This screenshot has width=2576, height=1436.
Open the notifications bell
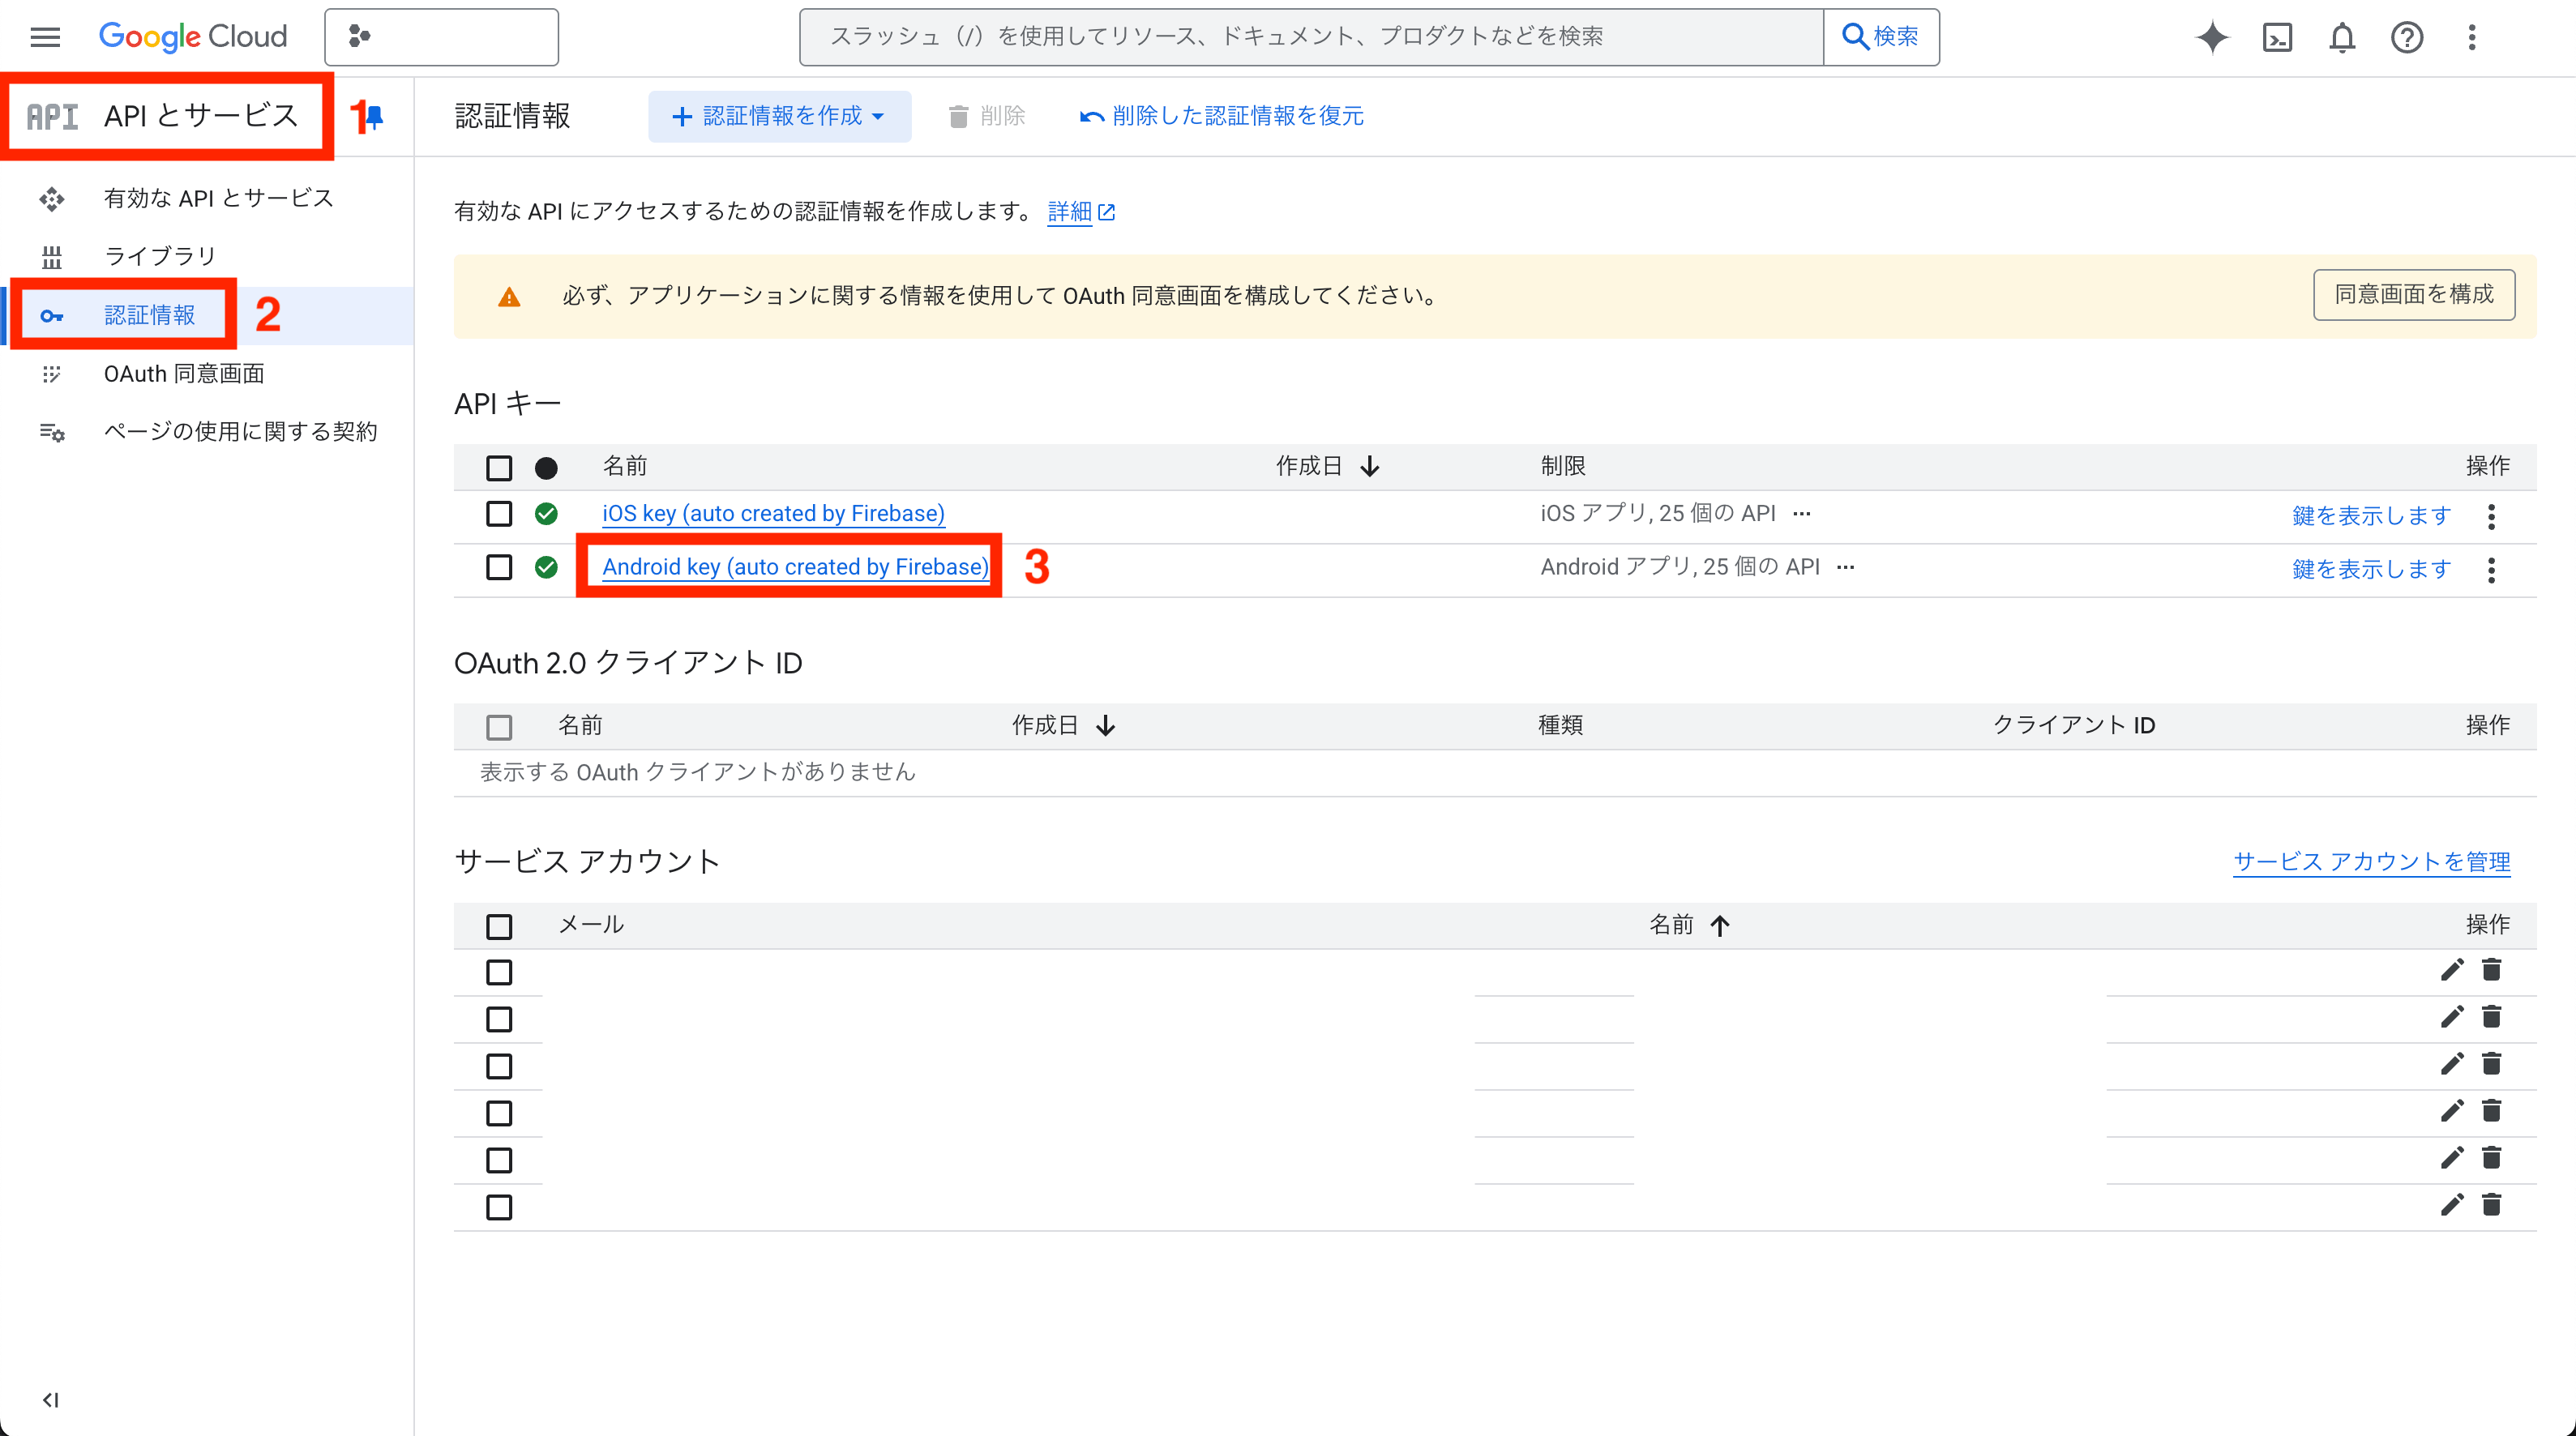(2342, 37)
